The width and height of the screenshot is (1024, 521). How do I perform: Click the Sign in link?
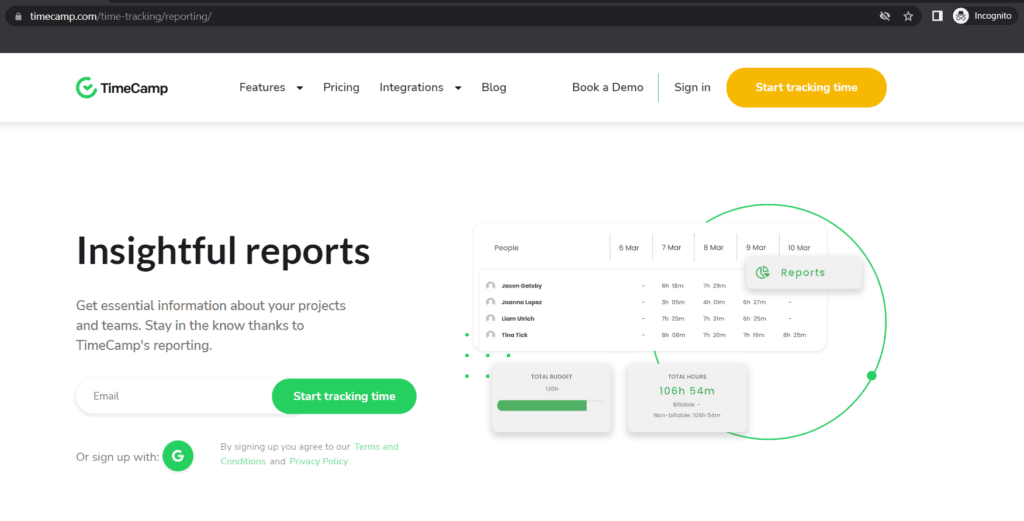(x=692, y=87)
